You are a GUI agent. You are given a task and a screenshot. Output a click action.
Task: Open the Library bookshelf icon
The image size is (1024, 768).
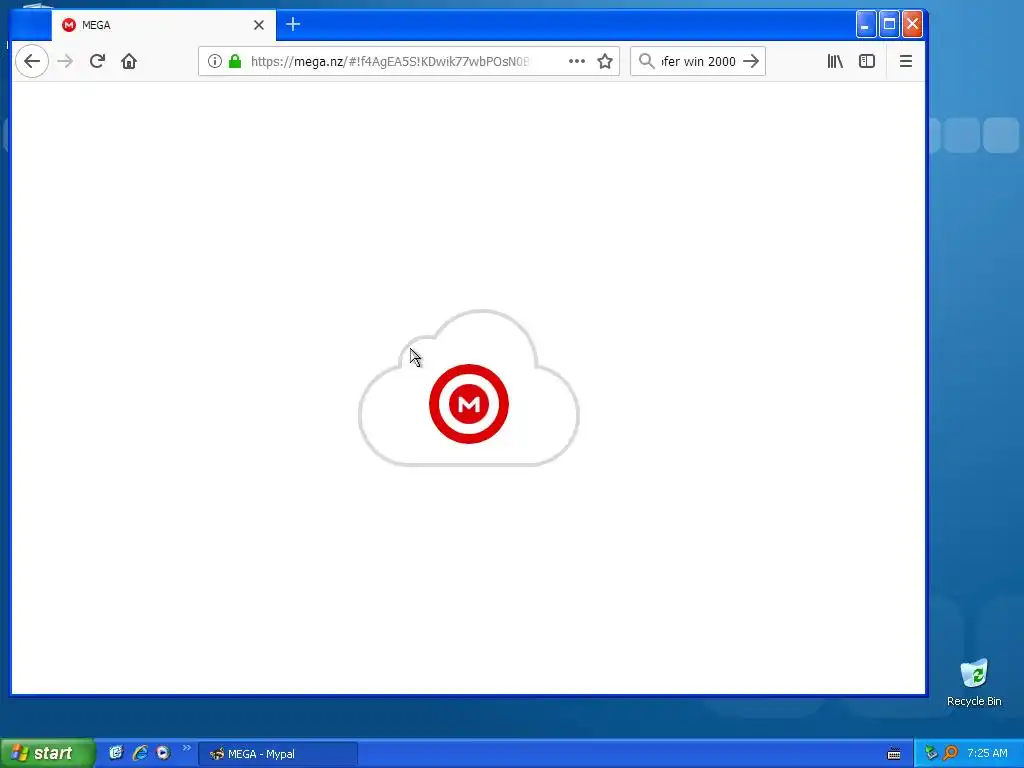[835, 61]
